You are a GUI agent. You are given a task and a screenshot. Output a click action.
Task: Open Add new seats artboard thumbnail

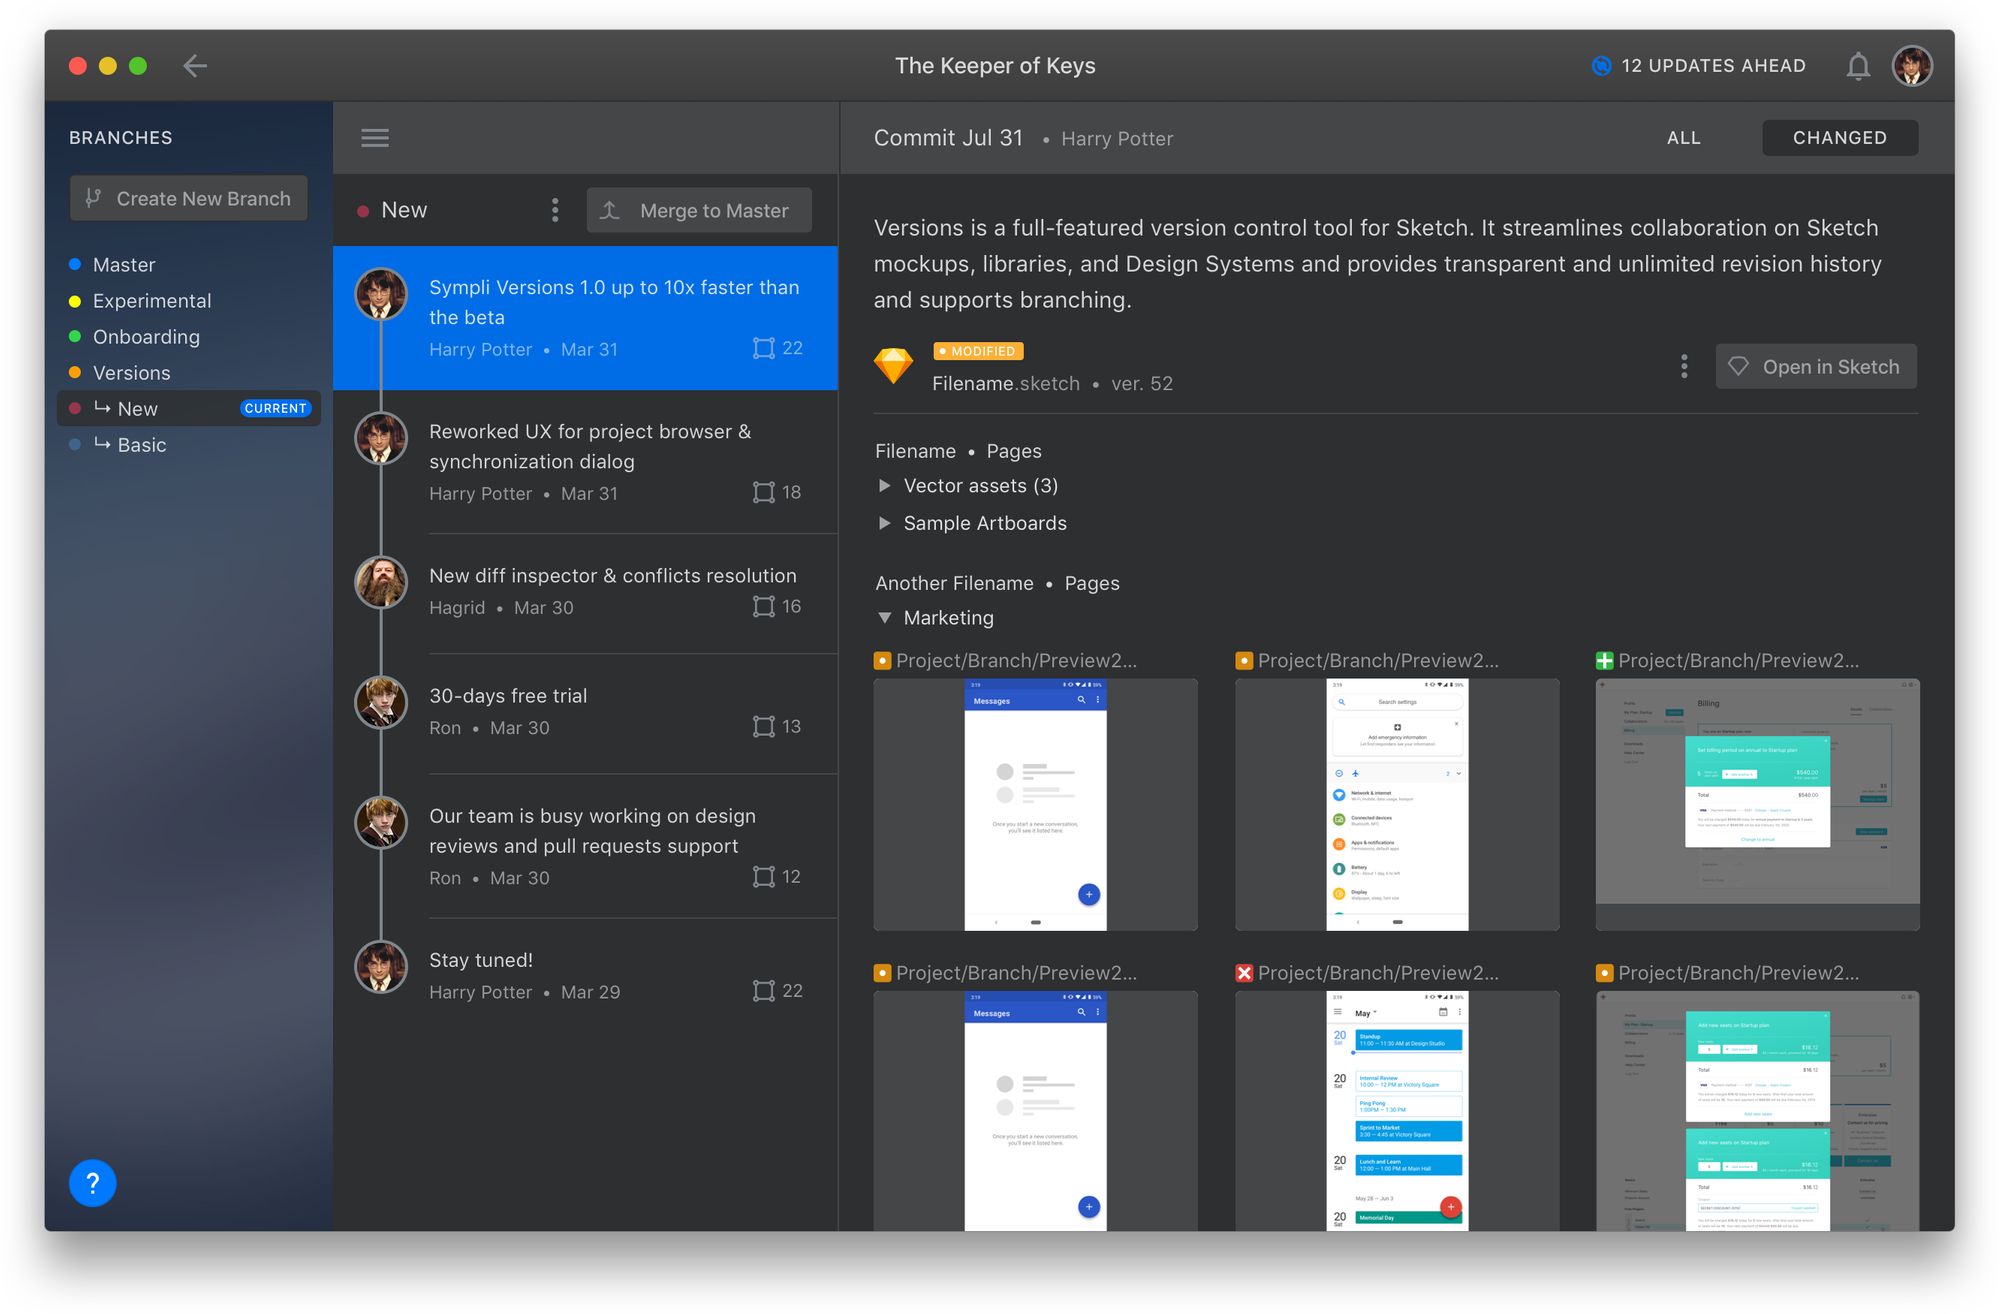click(1758, 1111)
